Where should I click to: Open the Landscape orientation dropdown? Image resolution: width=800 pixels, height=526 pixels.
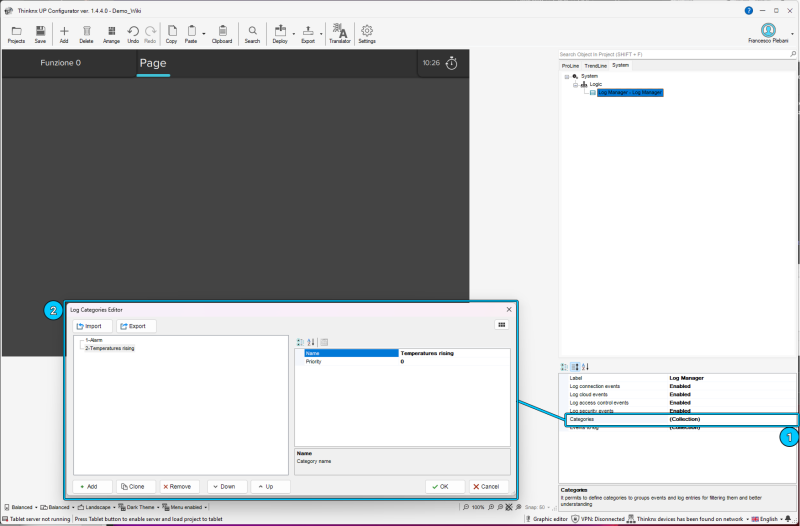pos(95,507)
